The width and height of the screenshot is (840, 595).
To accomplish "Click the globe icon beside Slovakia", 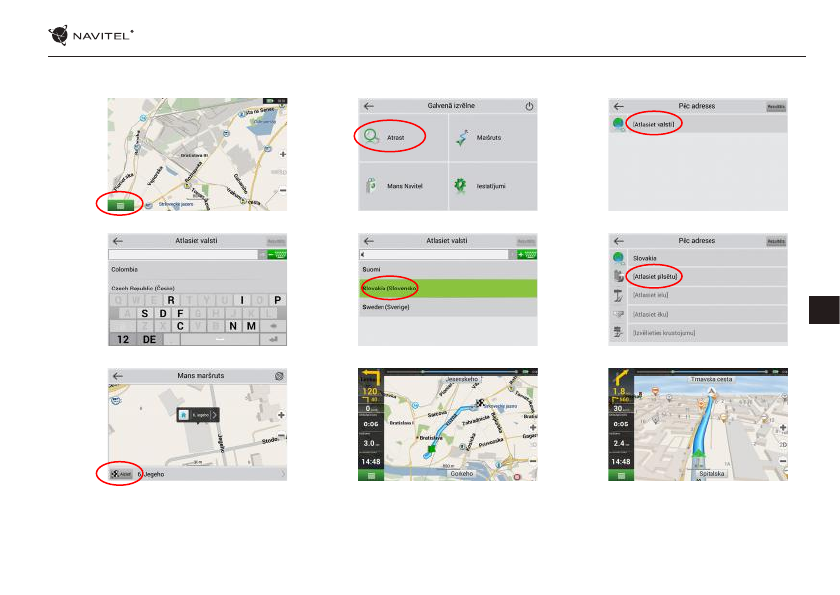I will 618,258.
